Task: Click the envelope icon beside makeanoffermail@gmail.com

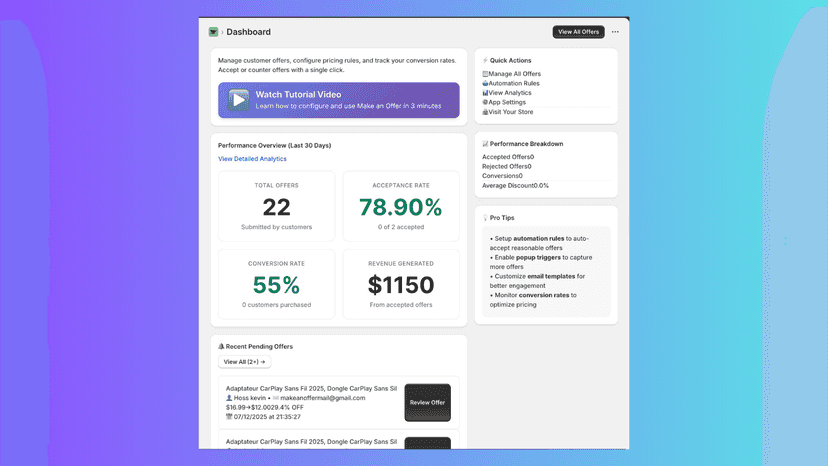Action: [276, 398]
